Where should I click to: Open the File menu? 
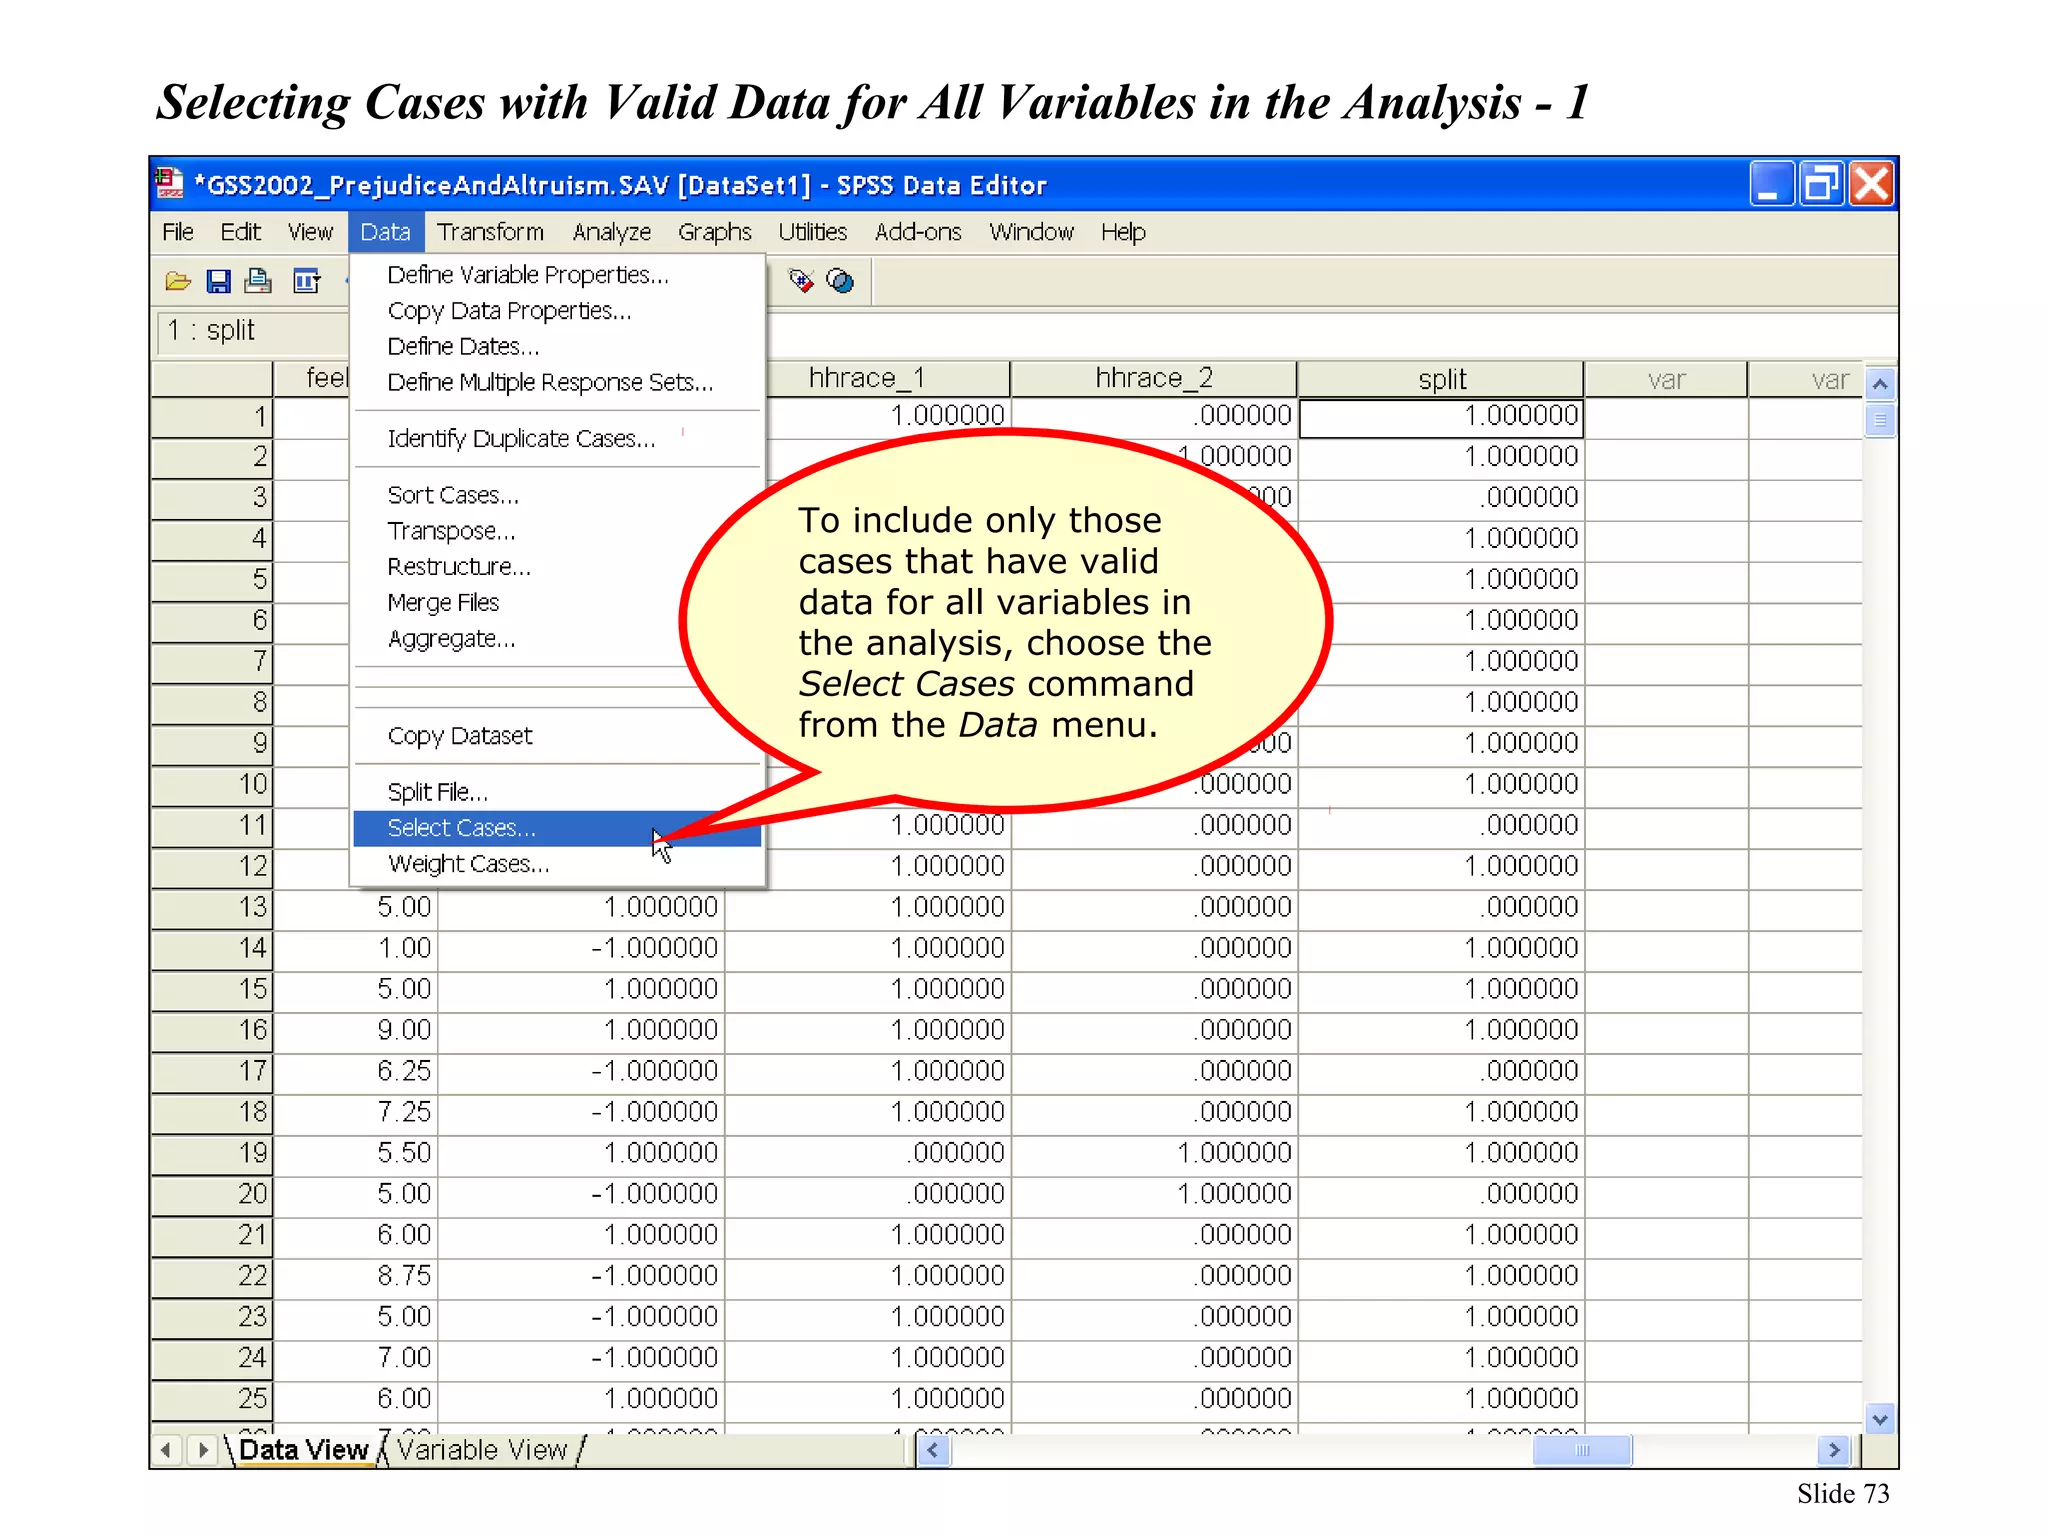coord(178,232)
